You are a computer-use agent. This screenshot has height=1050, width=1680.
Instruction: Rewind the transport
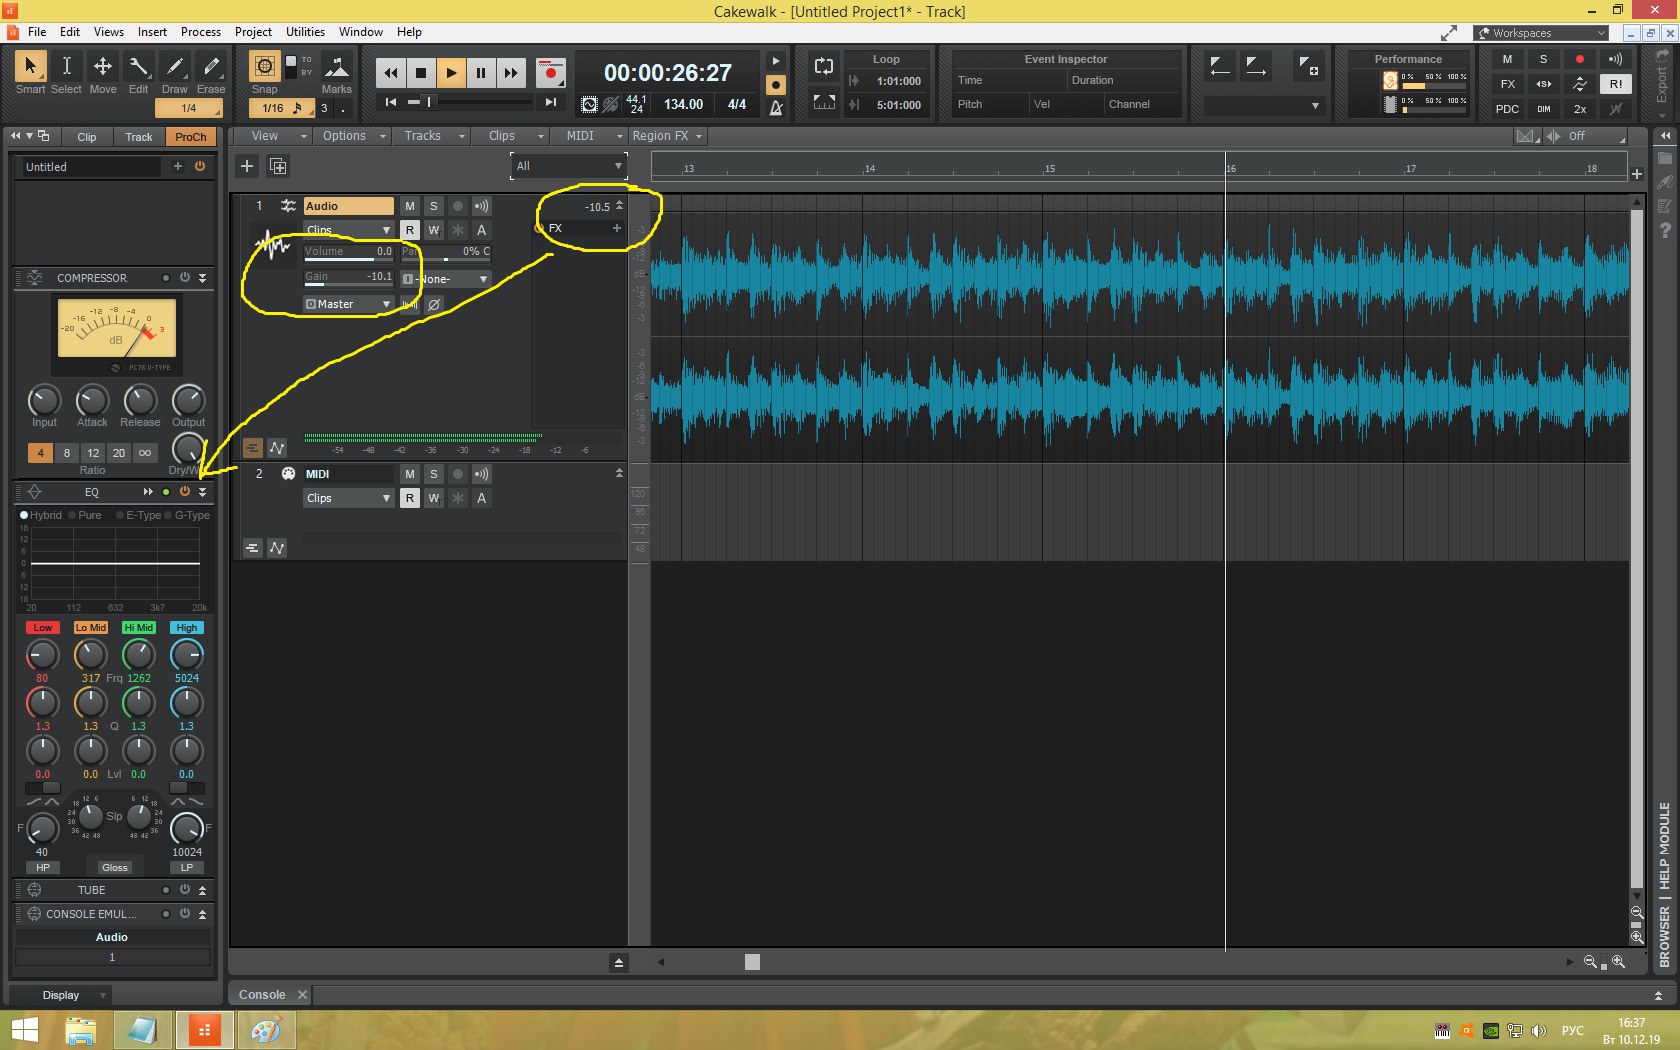click(391, 72)
